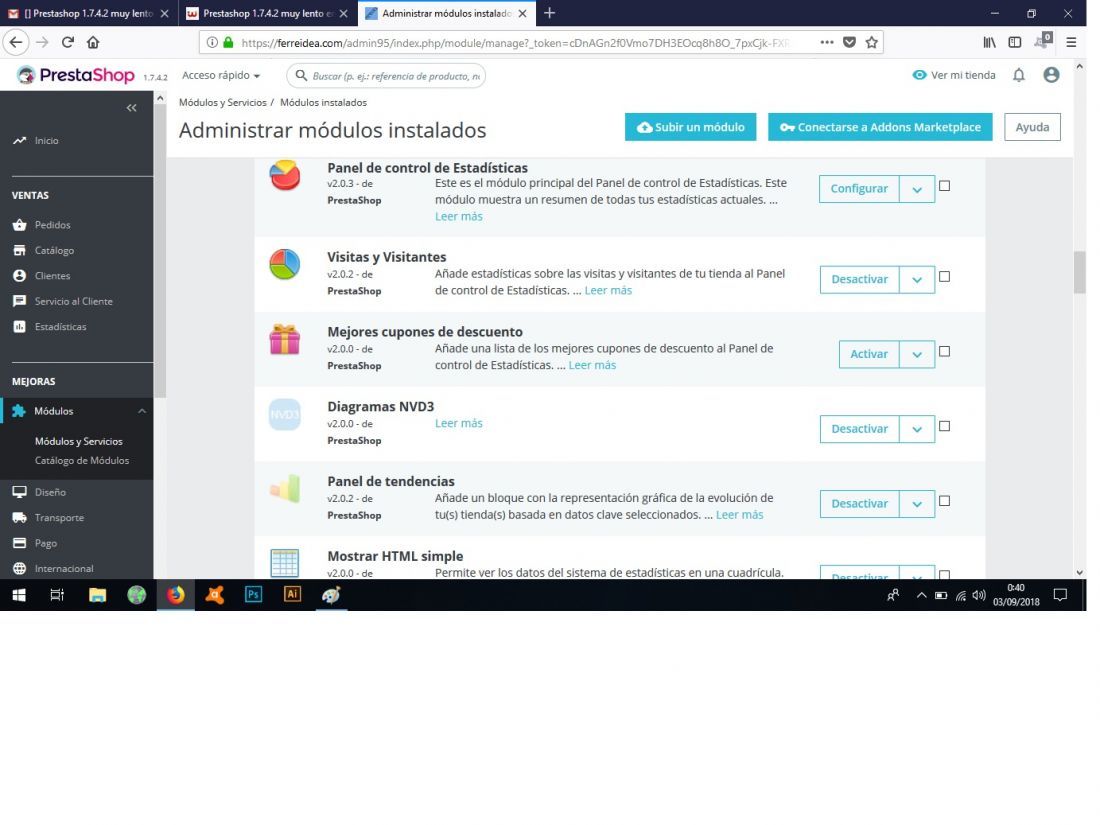Collapse the Módulos menu chevron

[142, 411]
